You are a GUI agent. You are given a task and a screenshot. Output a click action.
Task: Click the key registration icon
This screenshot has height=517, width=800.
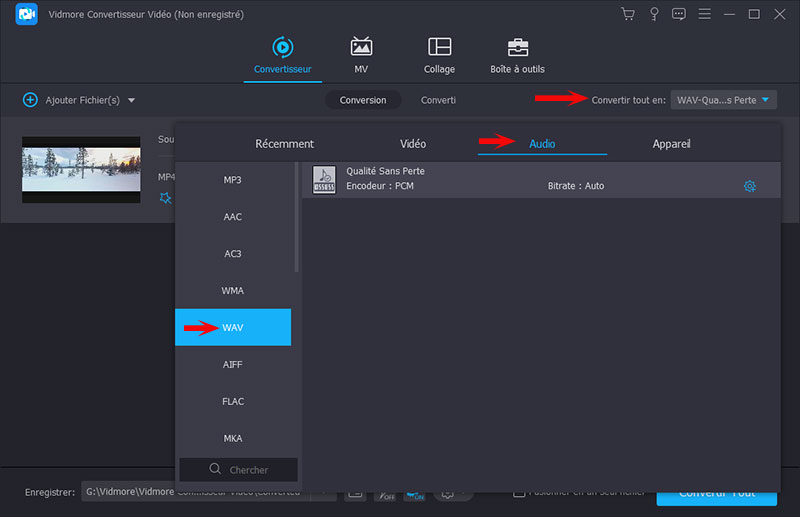pyautogui.click(x=654, y=14)
